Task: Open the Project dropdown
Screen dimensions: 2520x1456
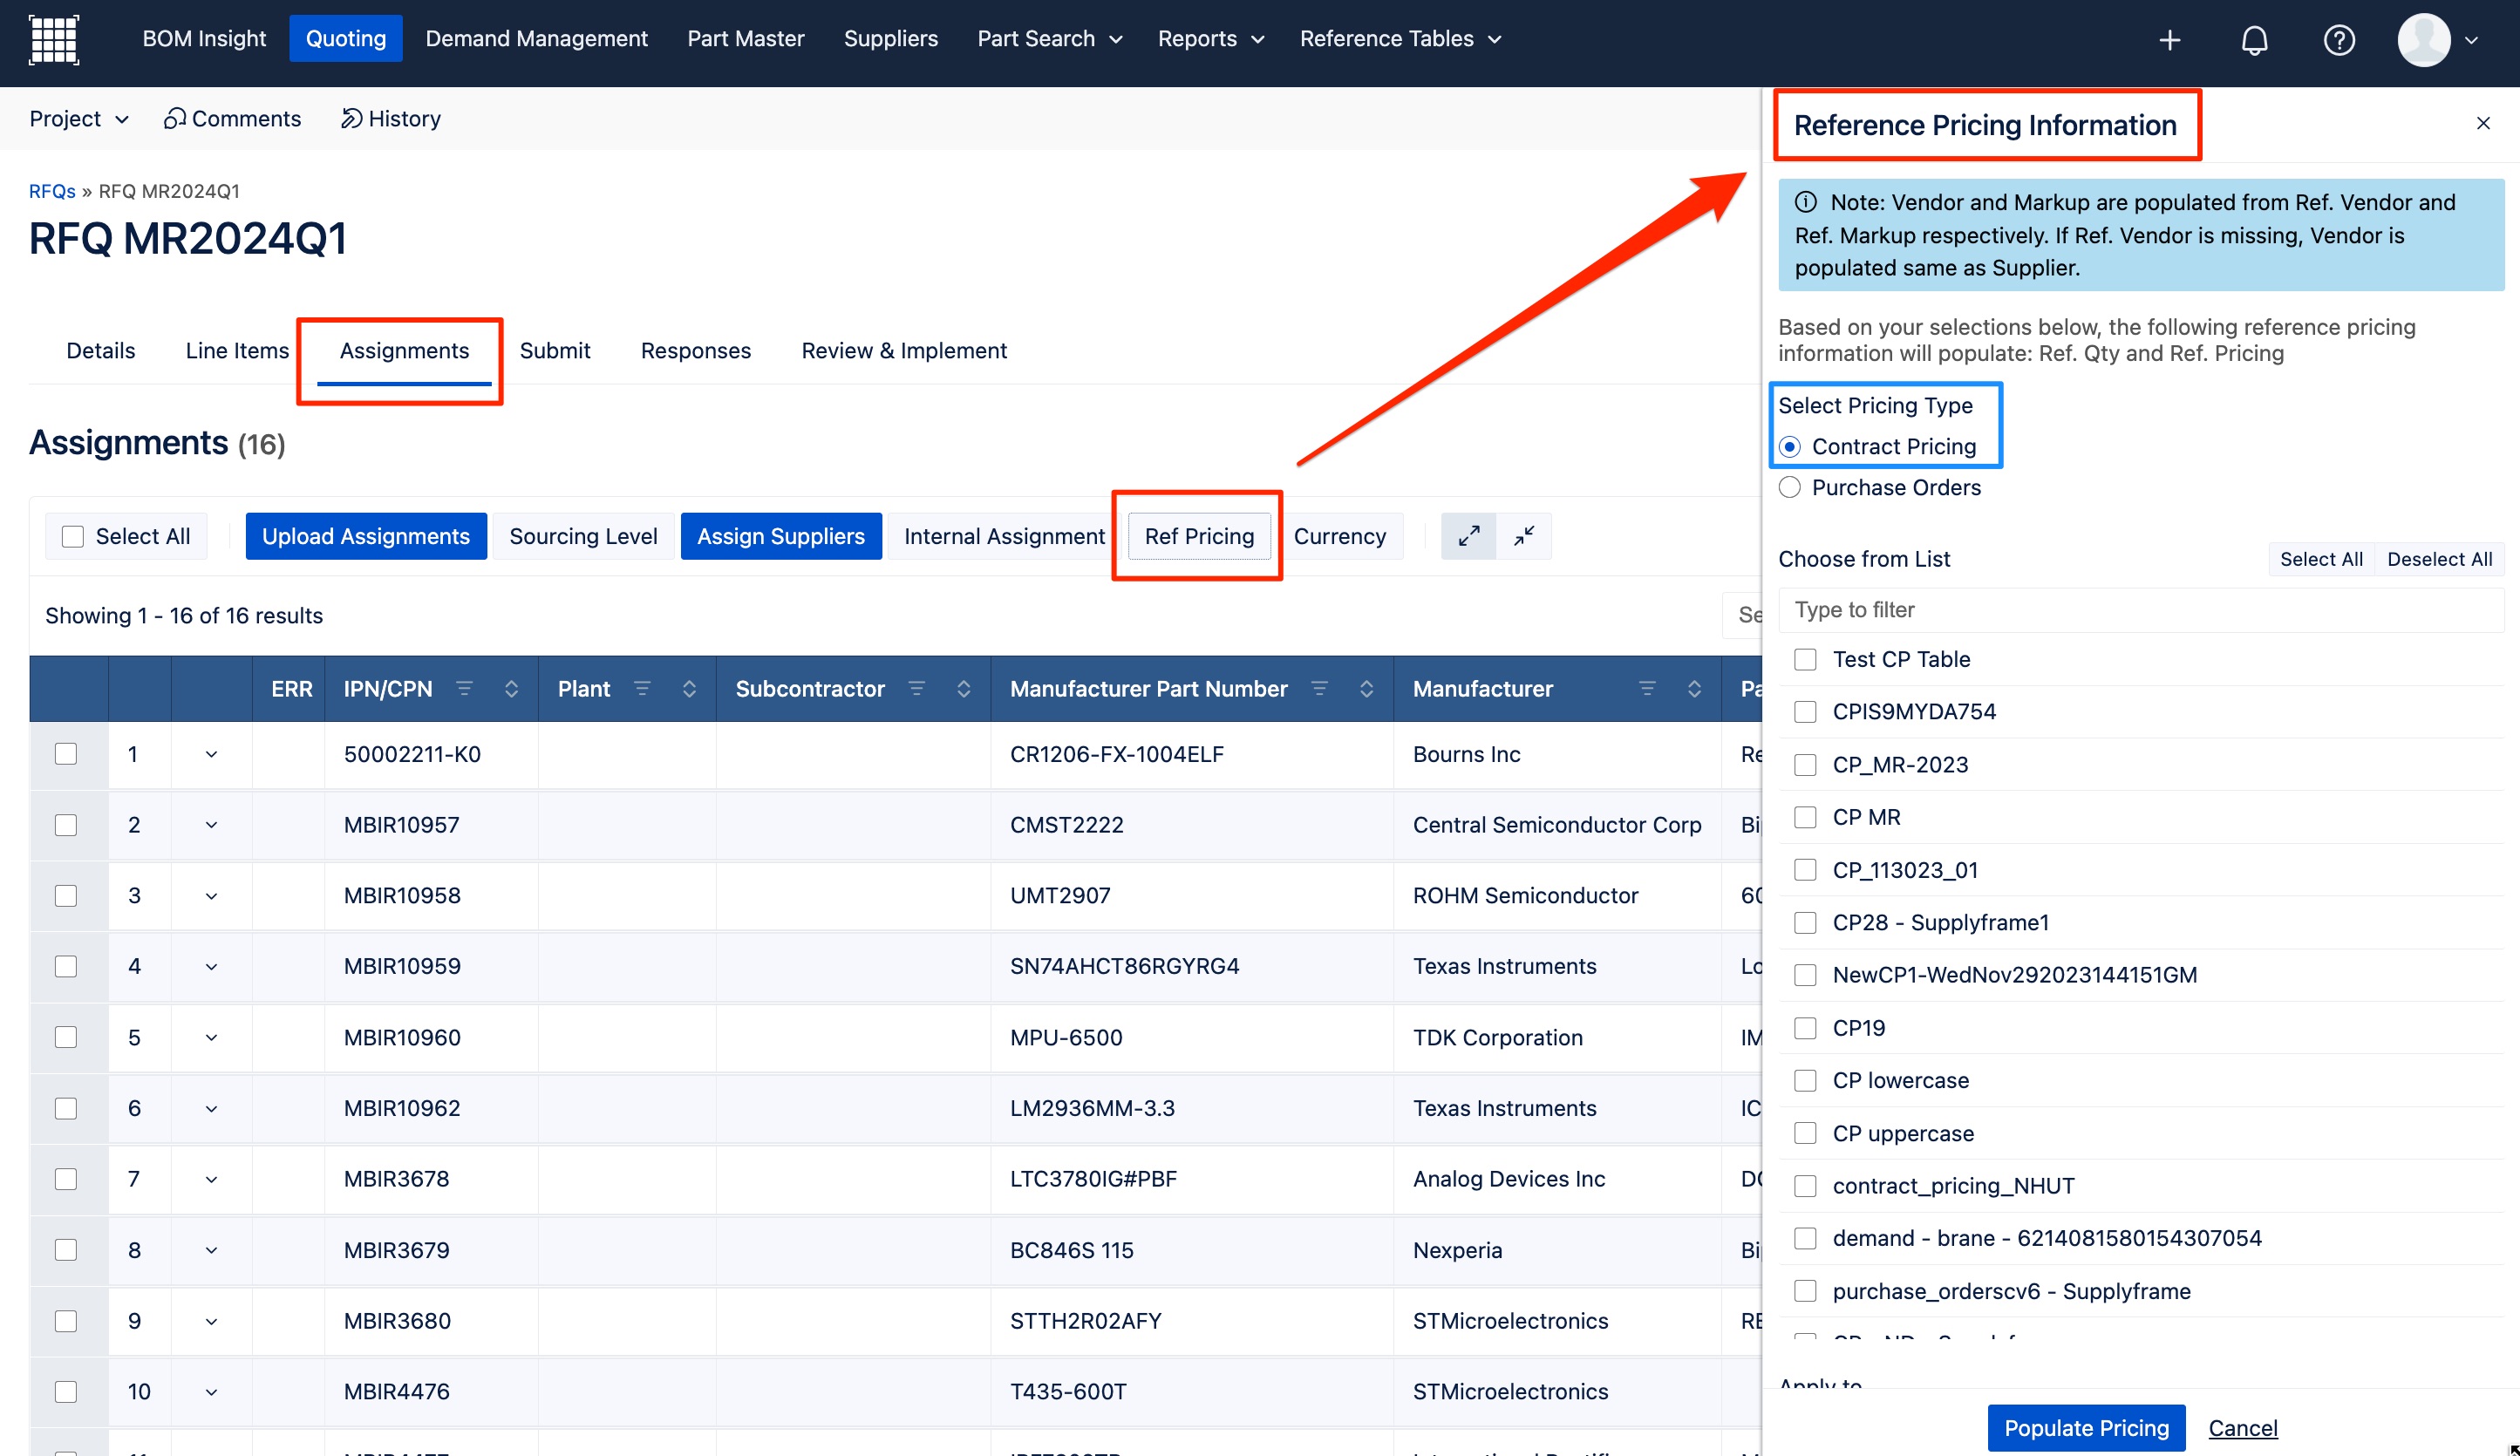Action: pyautogui.click(x=79, y=118)
